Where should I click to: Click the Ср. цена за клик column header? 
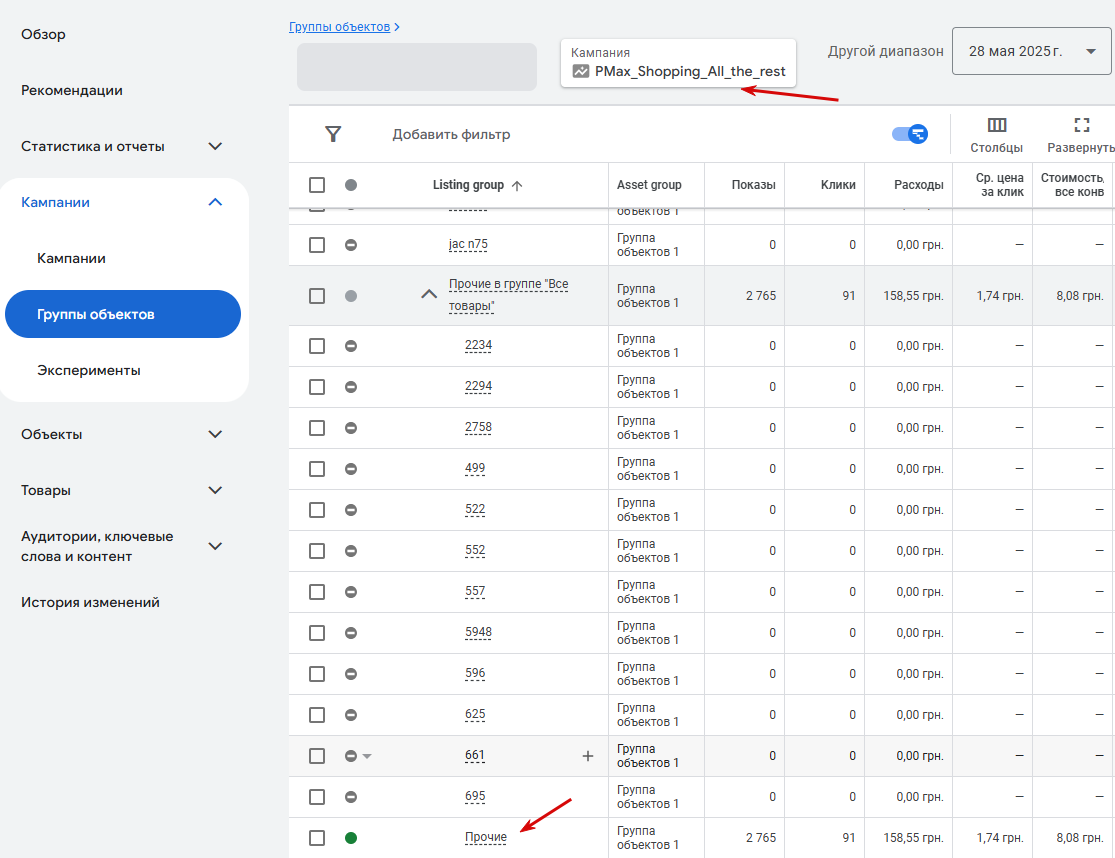tap(999, 185)
